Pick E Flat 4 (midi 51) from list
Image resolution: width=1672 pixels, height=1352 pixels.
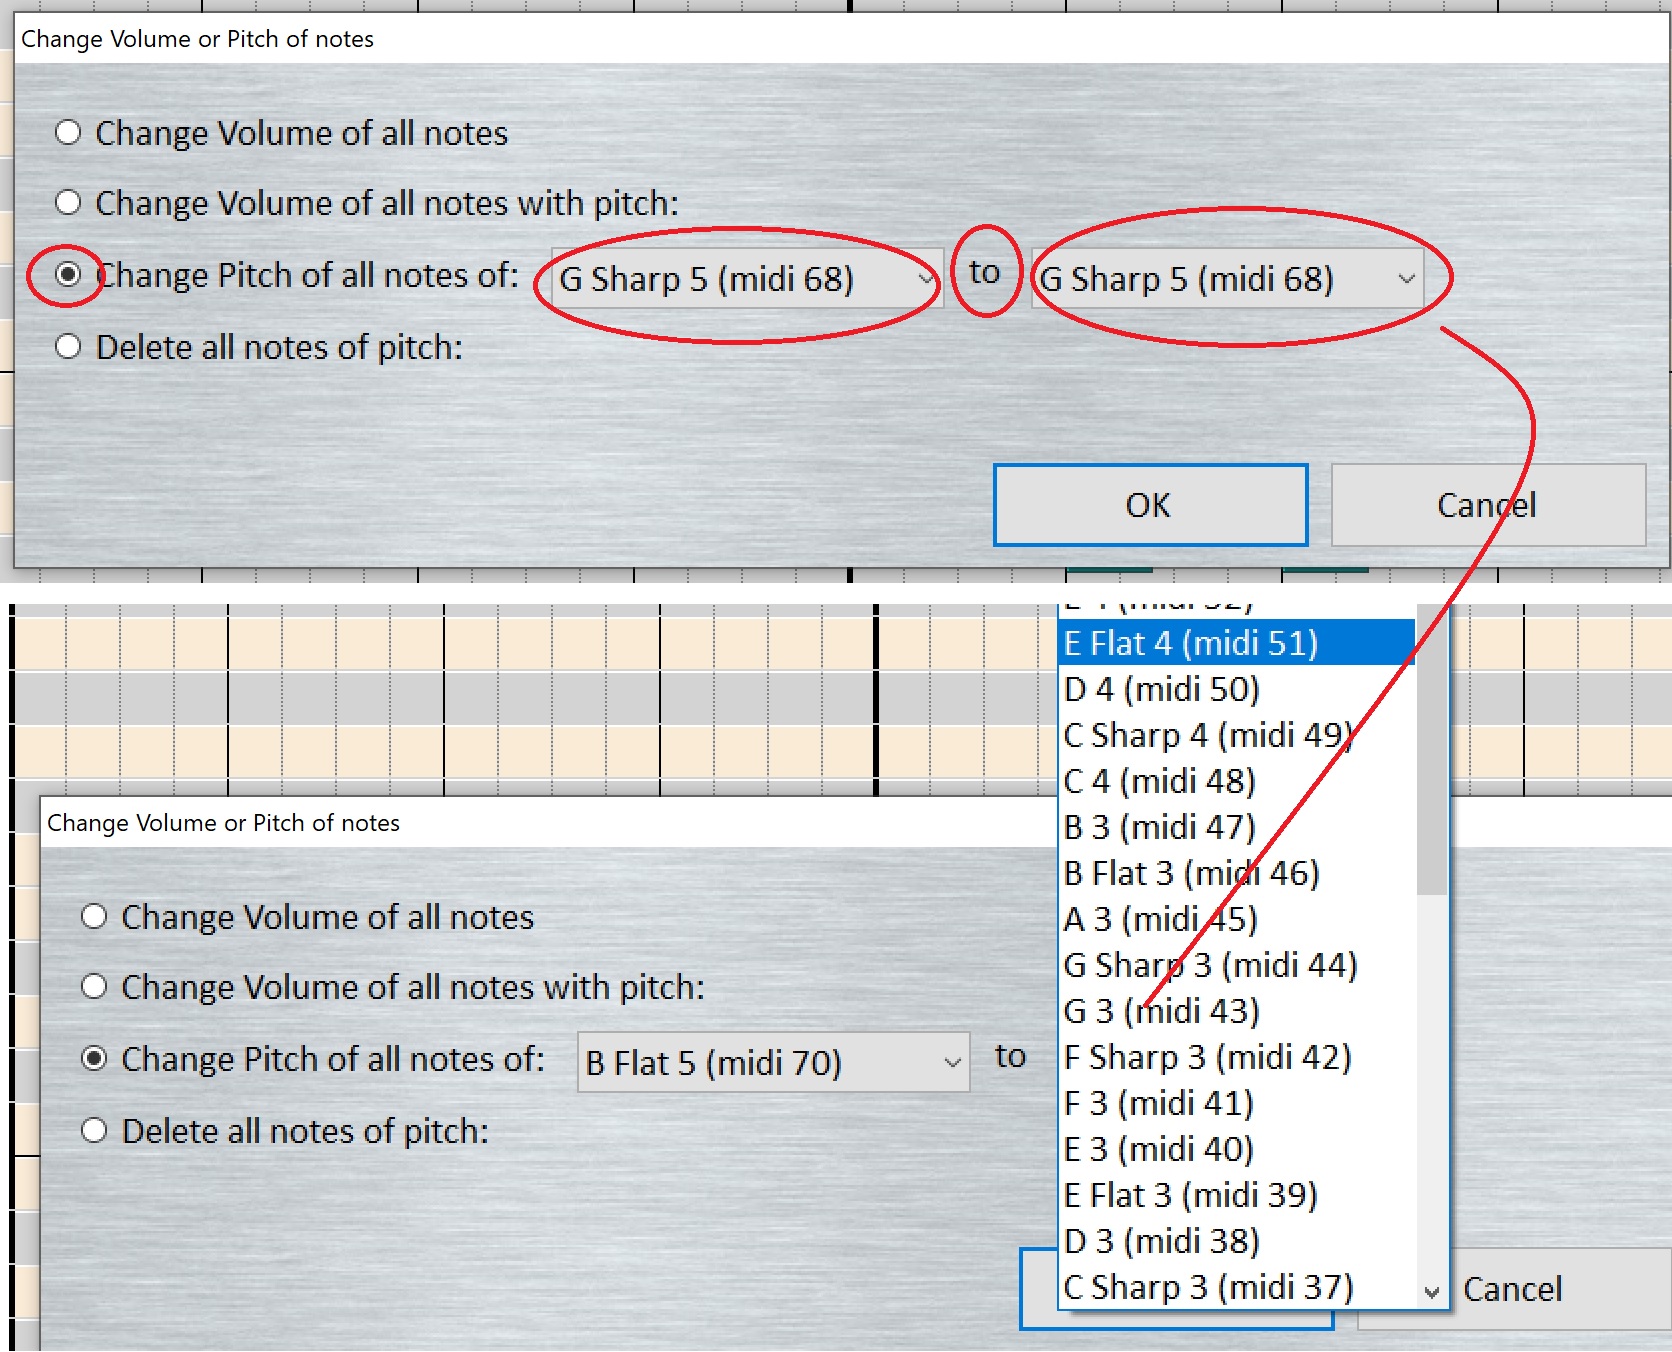tap(1236, 643)
